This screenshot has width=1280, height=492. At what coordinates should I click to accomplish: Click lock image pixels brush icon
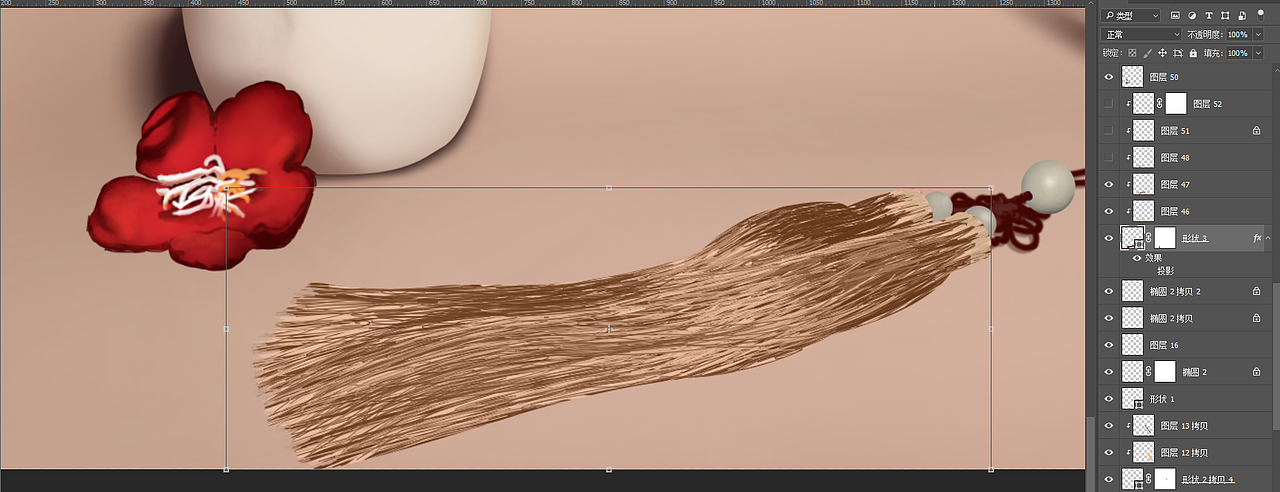tap(1148, 53)
